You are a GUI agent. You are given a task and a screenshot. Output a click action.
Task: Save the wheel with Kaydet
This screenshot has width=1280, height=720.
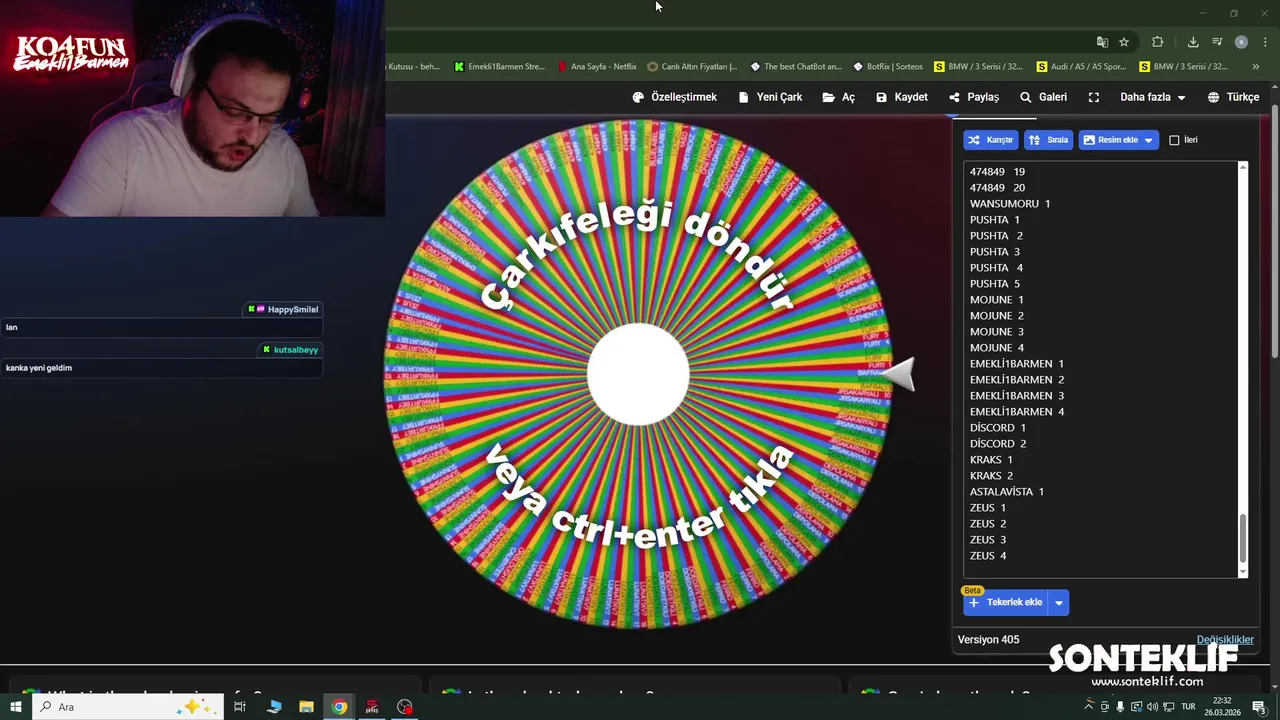[902, 97]
